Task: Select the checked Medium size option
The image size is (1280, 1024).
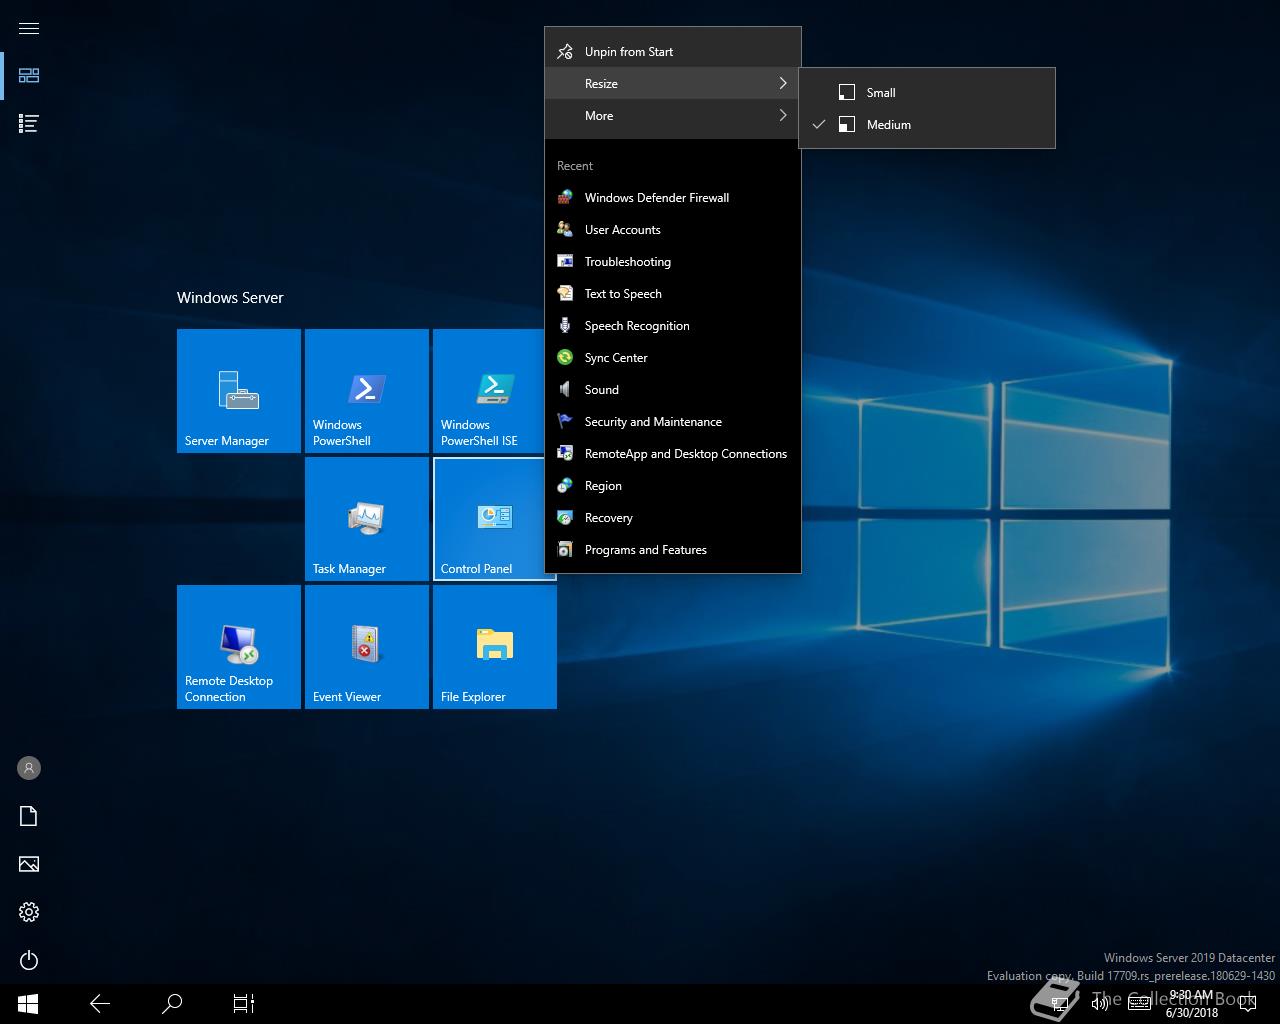Action: pos(927,124)
